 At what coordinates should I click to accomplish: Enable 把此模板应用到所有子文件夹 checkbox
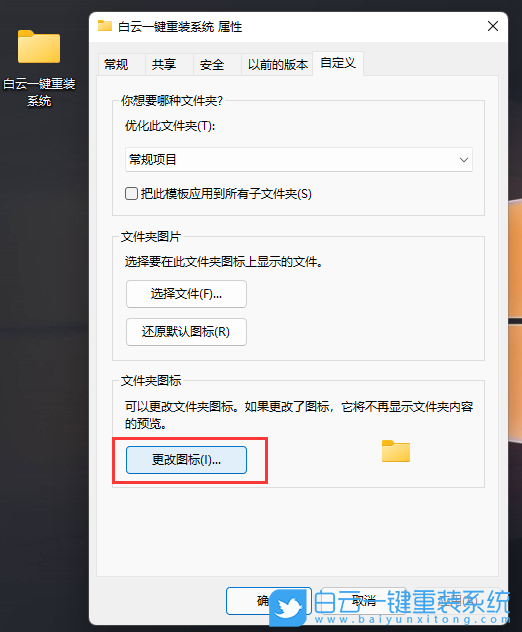131,193
